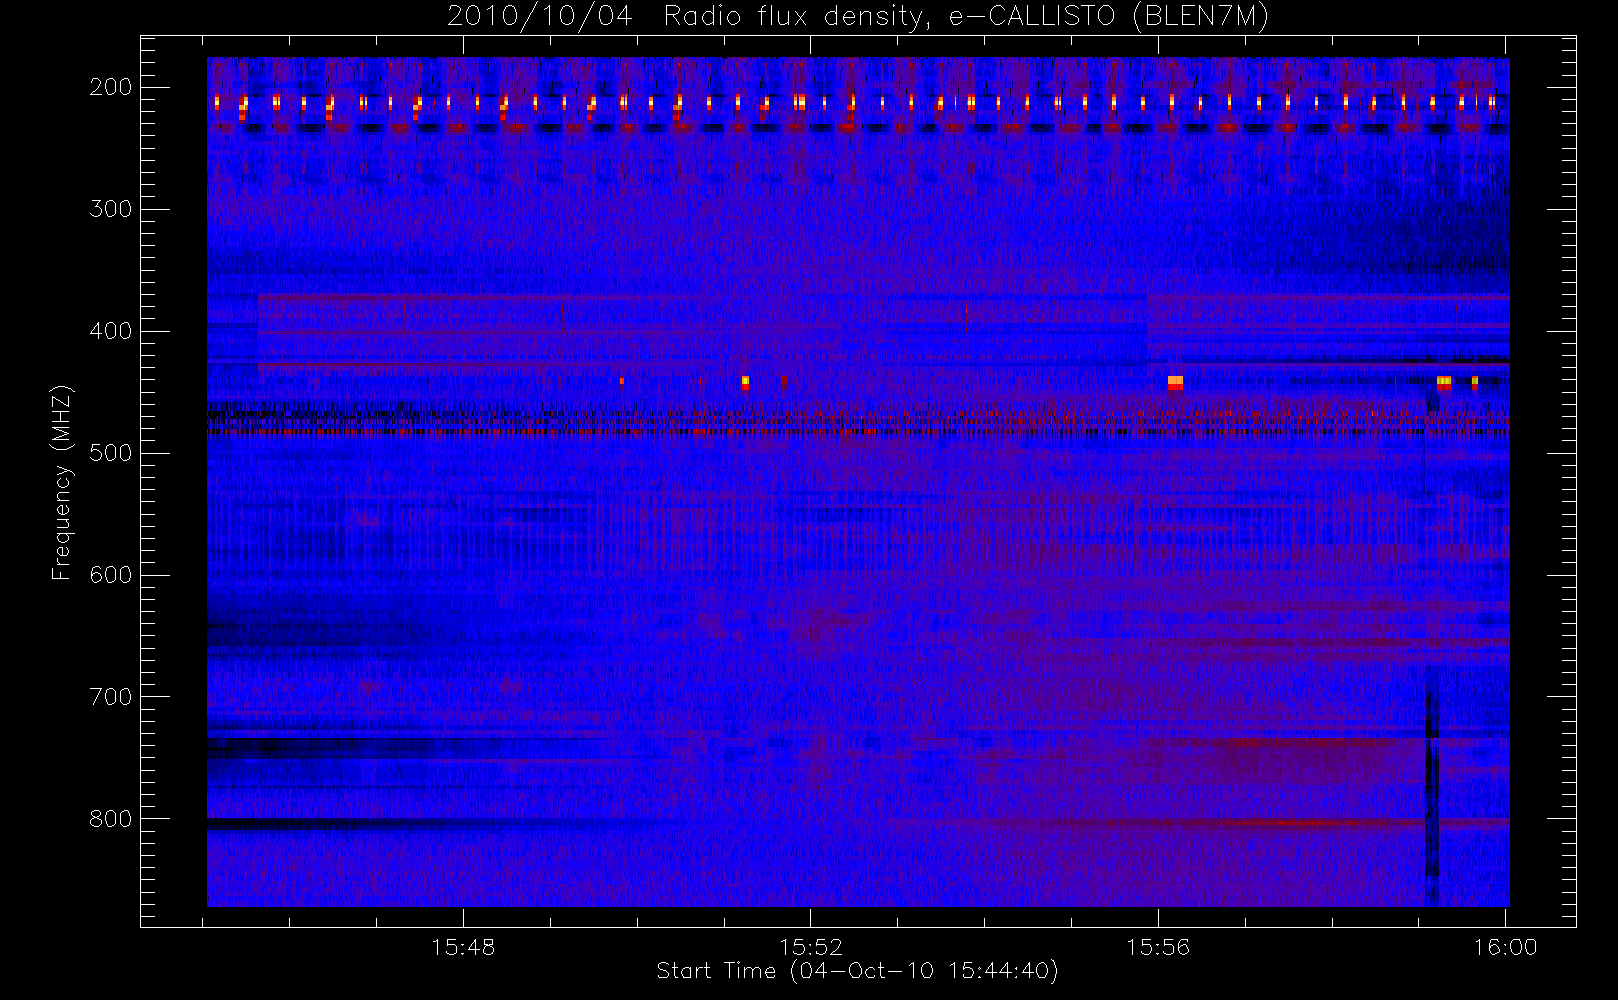Click the 'e-CALLISTO (BLEN7M)' station label in title
The image size is (1618, 1000).
(1108, 17)
